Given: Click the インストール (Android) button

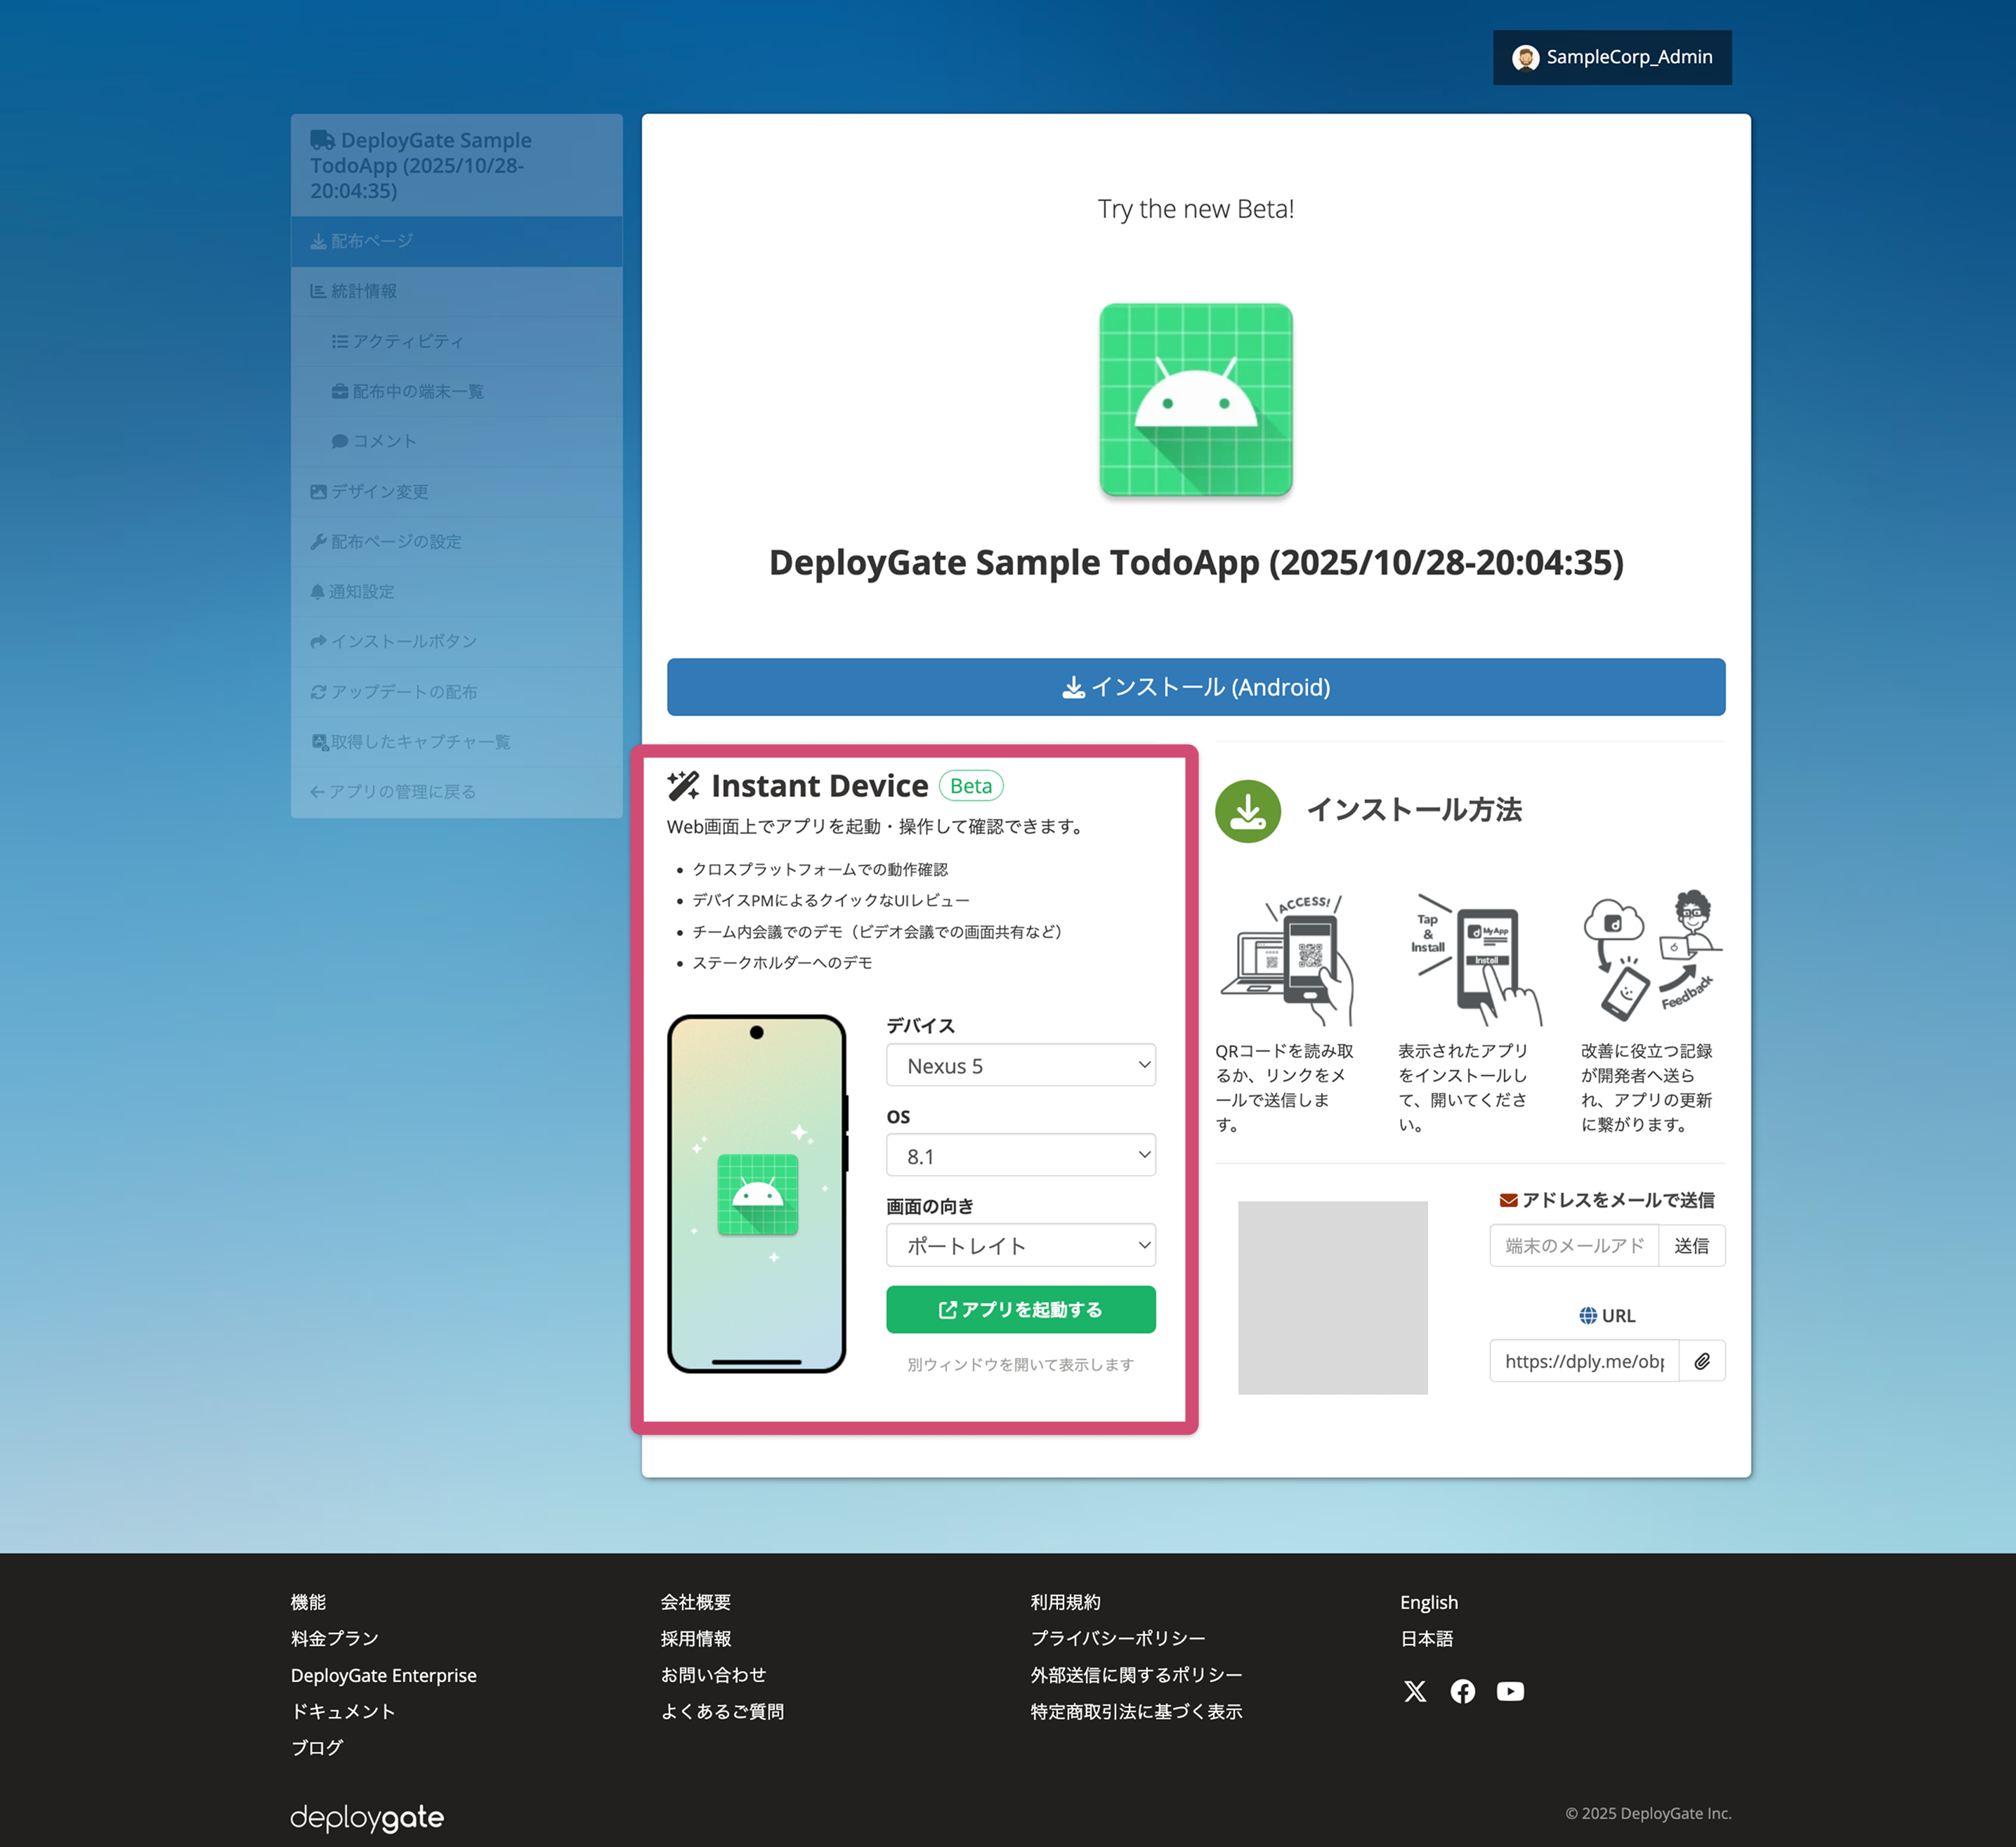Looking at the screenshot, I should pos(1196,687).
